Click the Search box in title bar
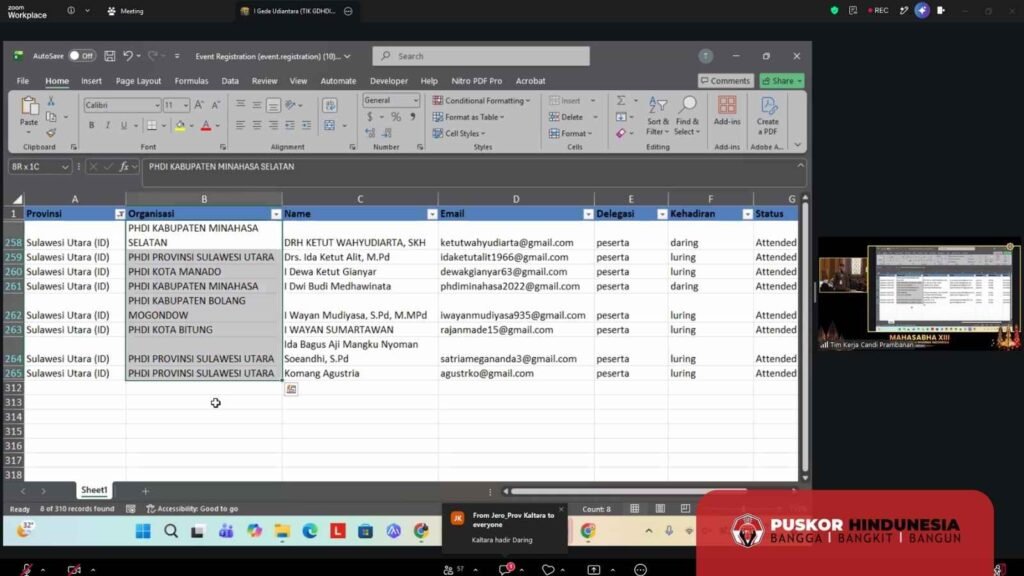Viewport: 1024px width, 576px height. coord(481,56)
